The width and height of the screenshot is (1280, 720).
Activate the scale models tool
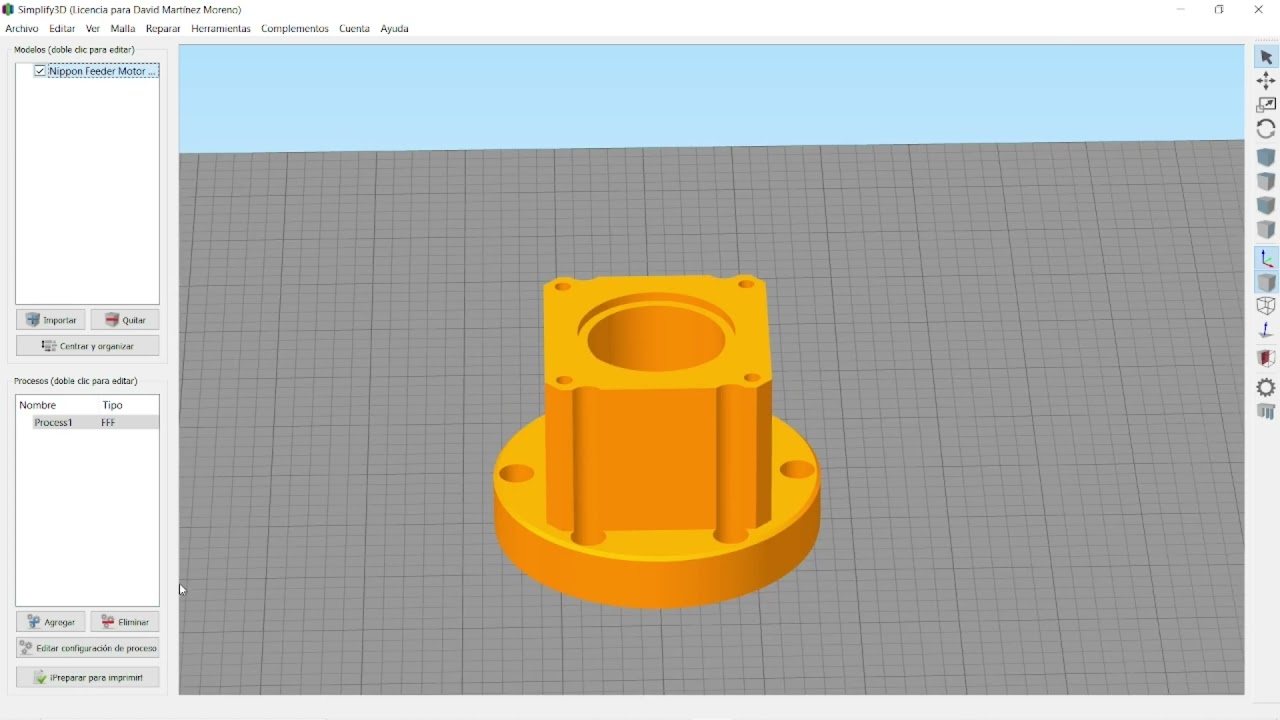tap(1267, 106)
